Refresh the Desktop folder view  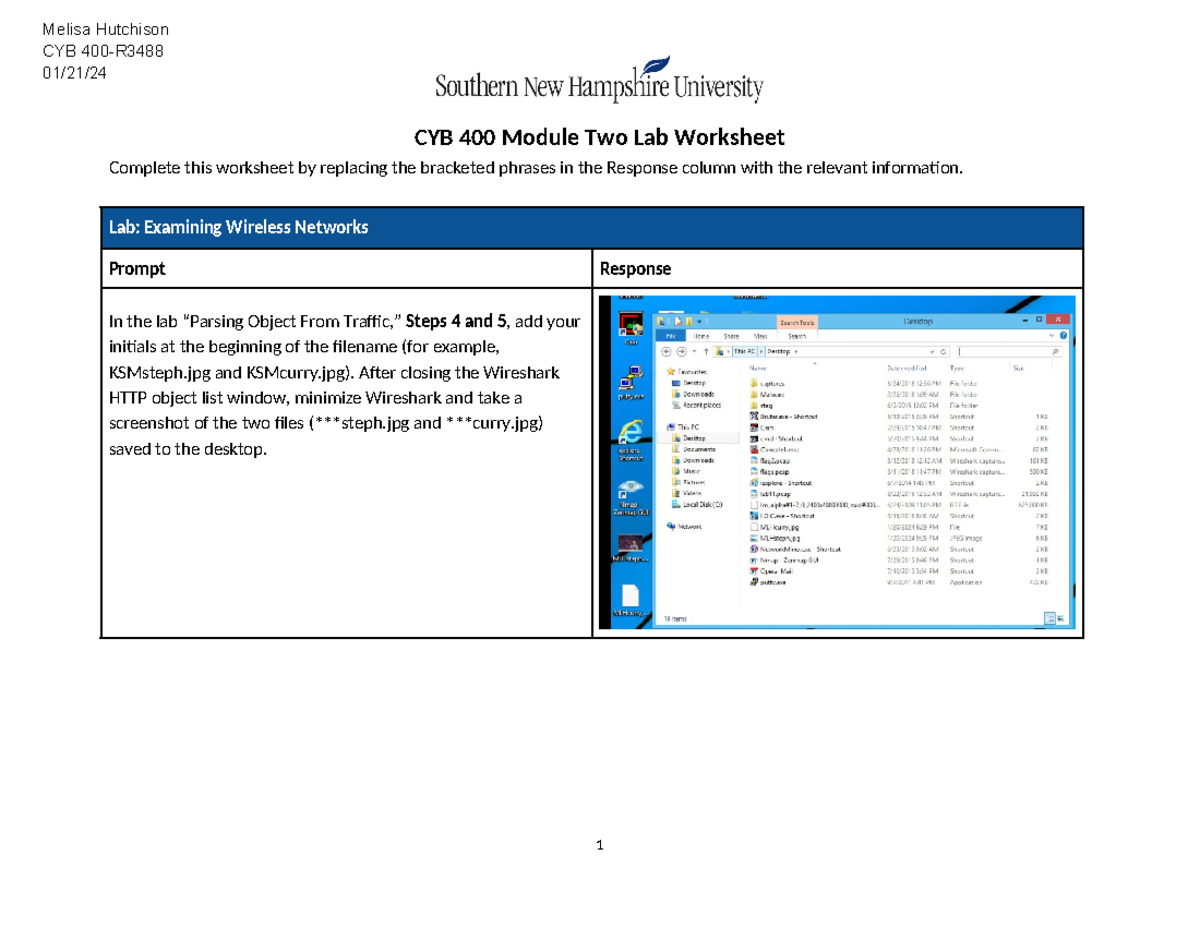(x=942, y=352)
